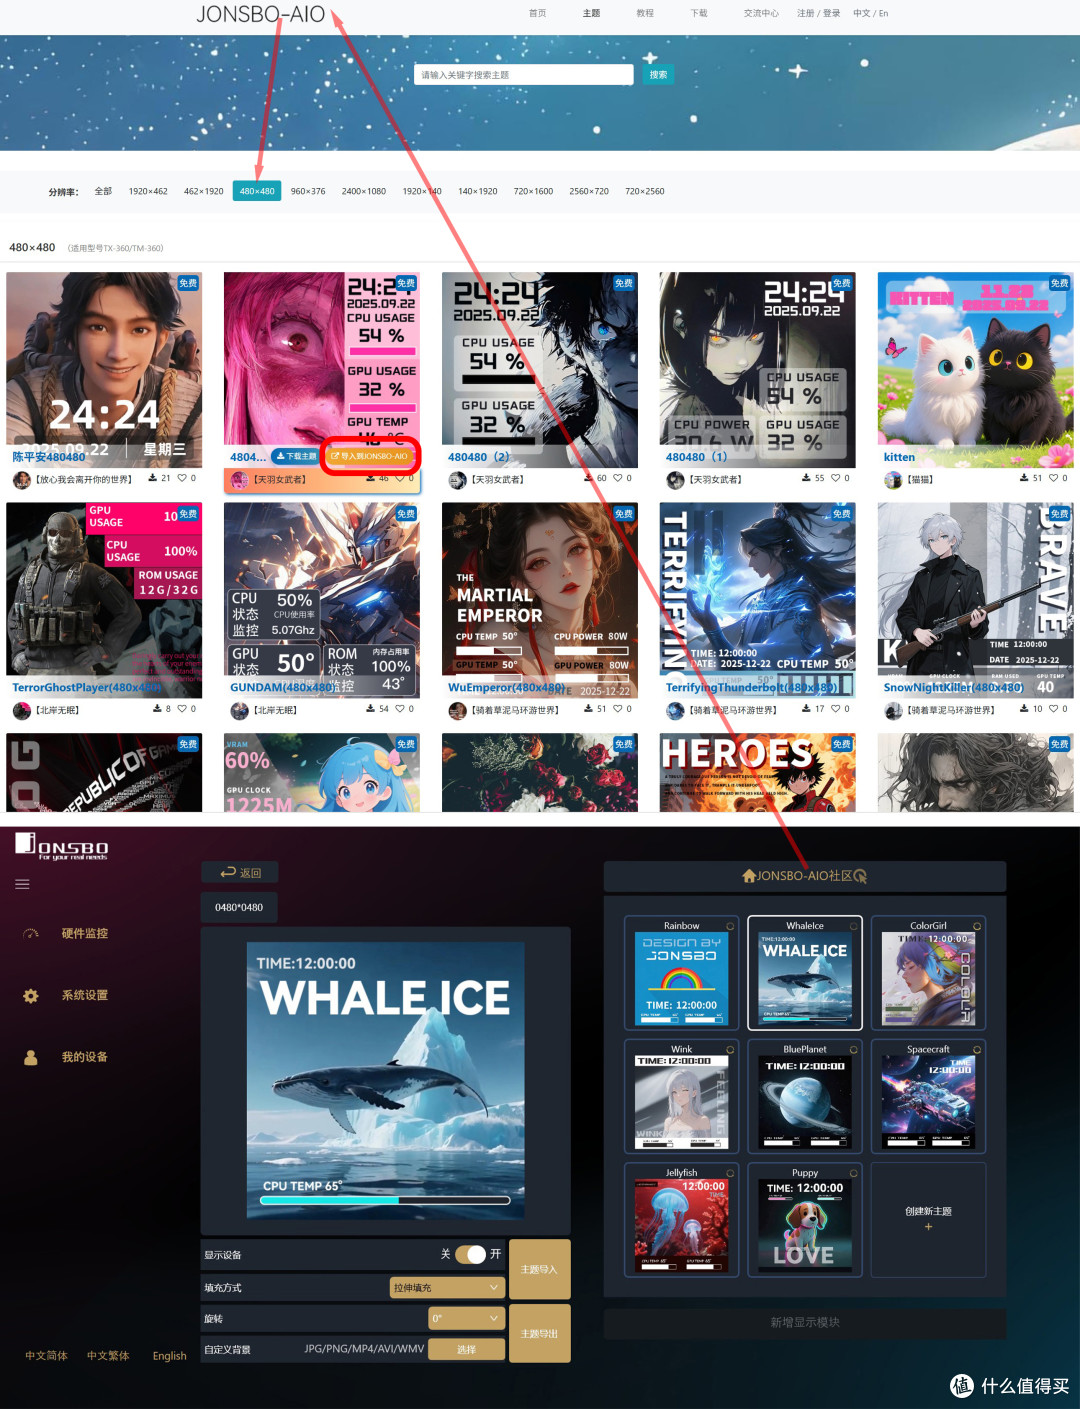Image resolution: width=1080 pixels, height=1409 pixels.
Task: Click 中文 / En language switch on website
Action: point(870,13)
